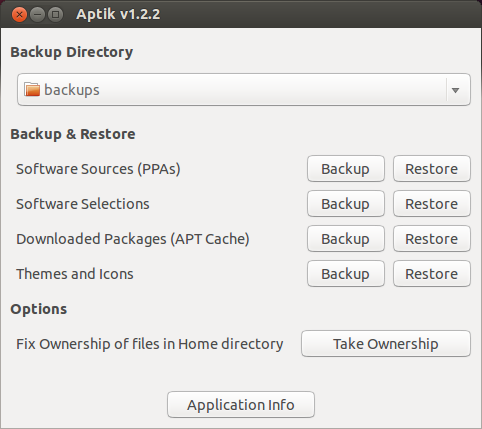The width and height of the screenshot is (482, 429).
Task: Click the Software Sources (PPAs) label
Action: coord(98,169)
